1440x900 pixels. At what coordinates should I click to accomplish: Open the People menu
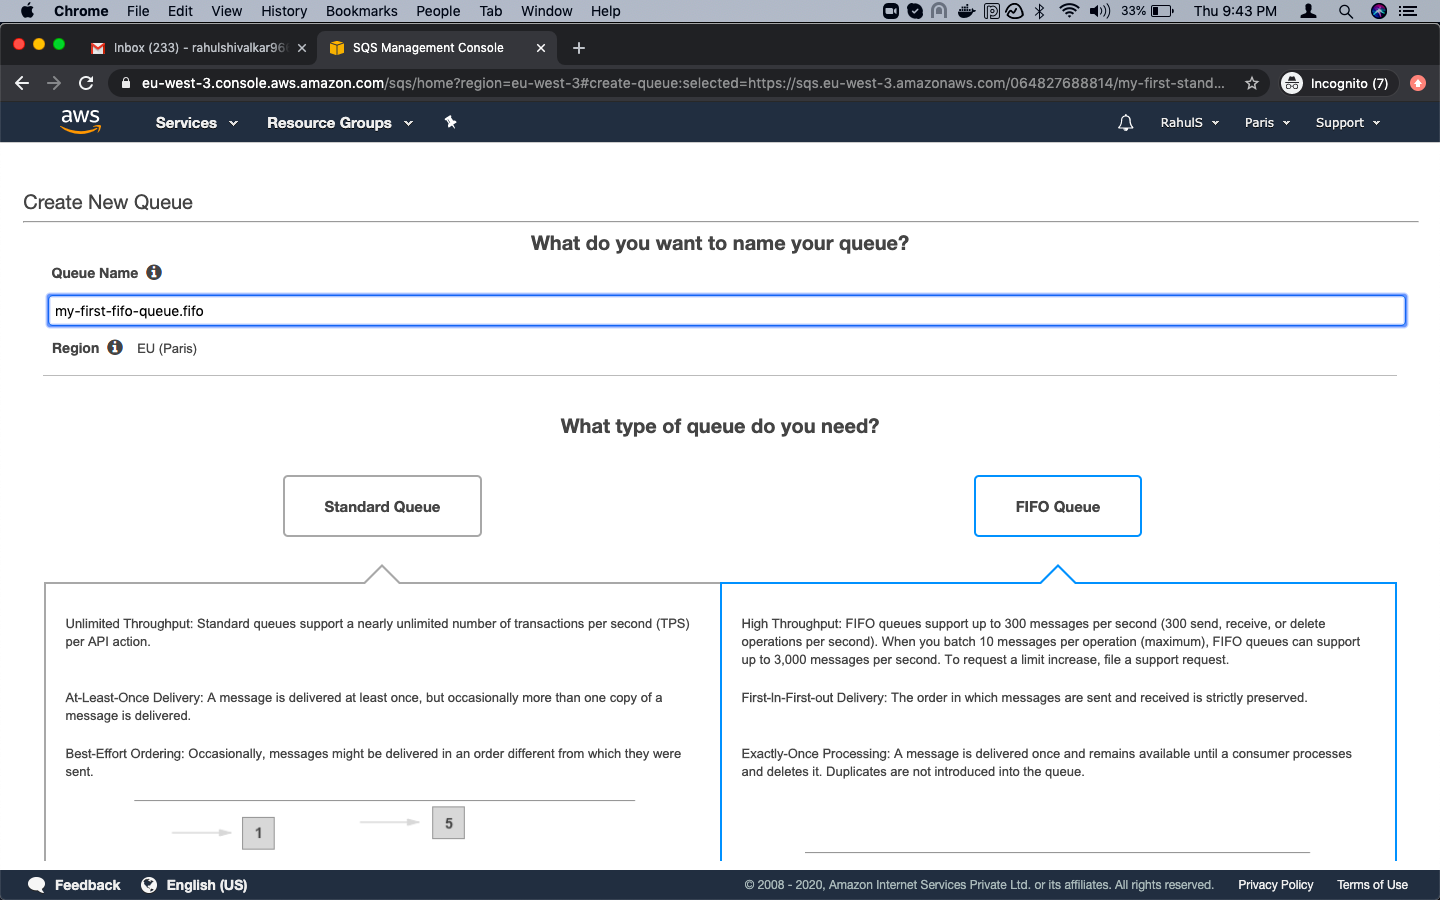[438, 11]
